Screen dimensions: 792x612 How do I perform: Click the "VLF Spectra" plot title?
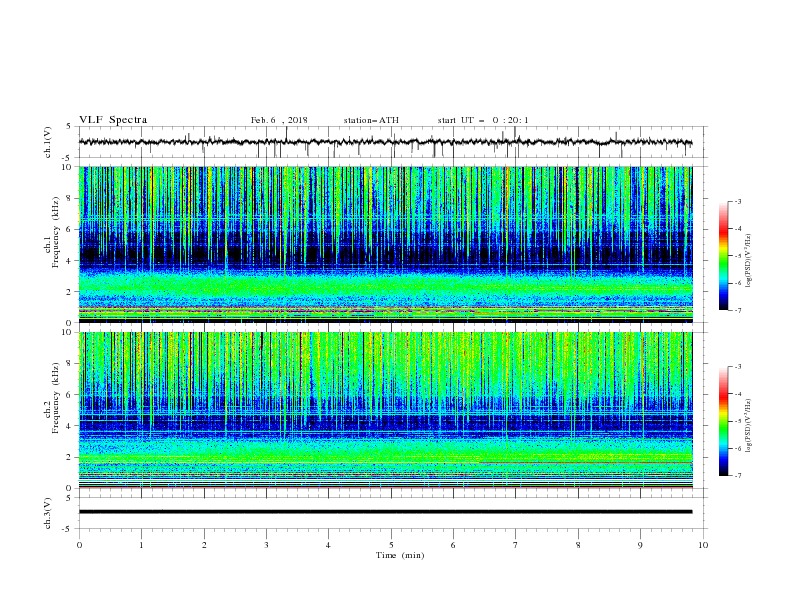(113, 120)
